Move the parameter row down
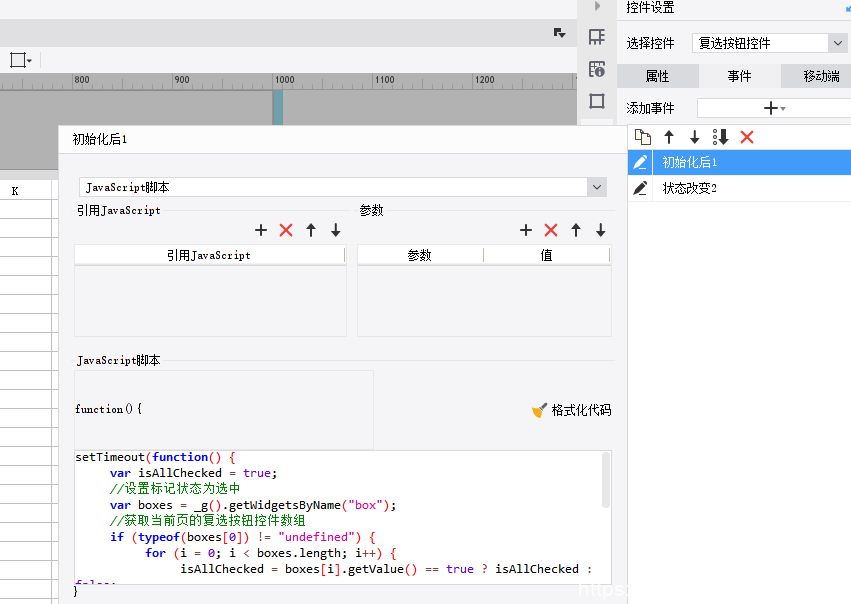Screen dimensions: 851x604 (601, 230)
